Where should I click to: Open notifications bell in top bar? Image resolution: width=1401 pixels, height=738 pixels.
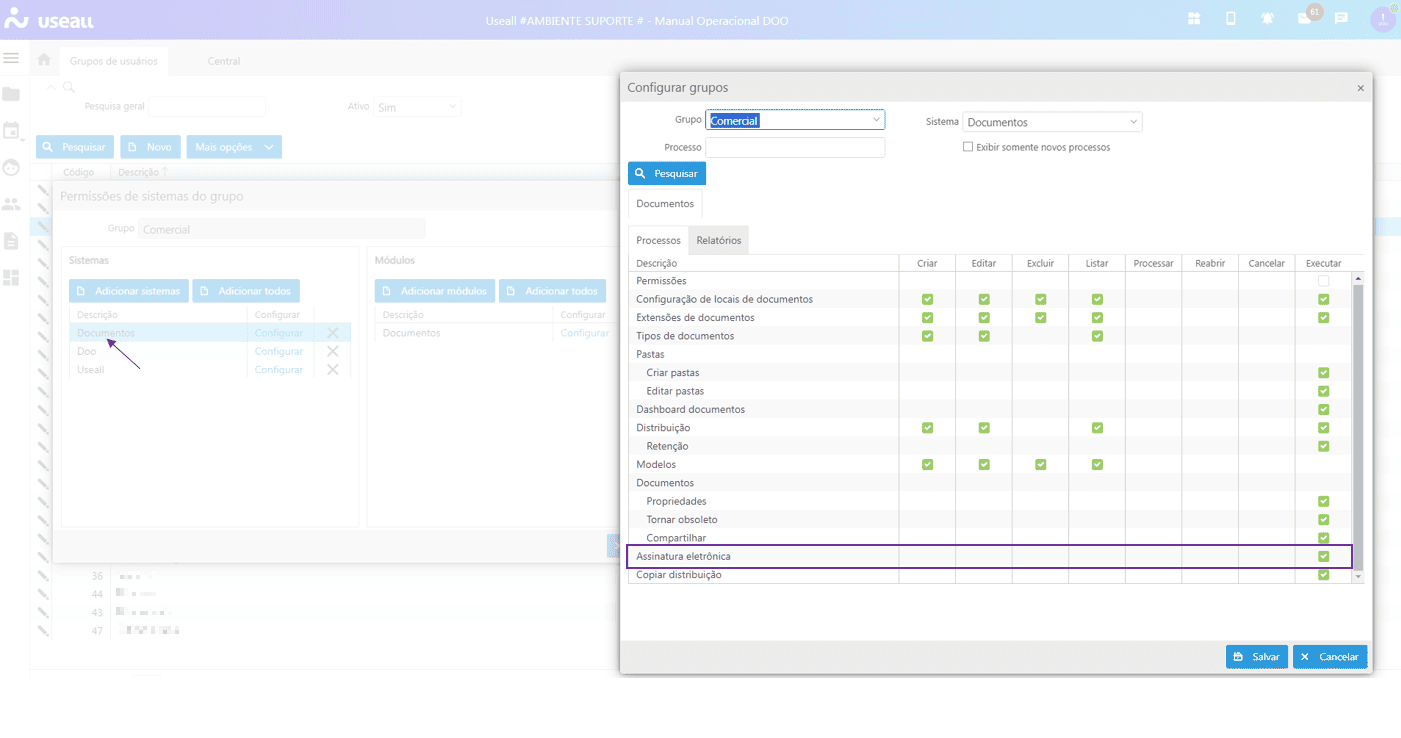tap(1268, 18)
